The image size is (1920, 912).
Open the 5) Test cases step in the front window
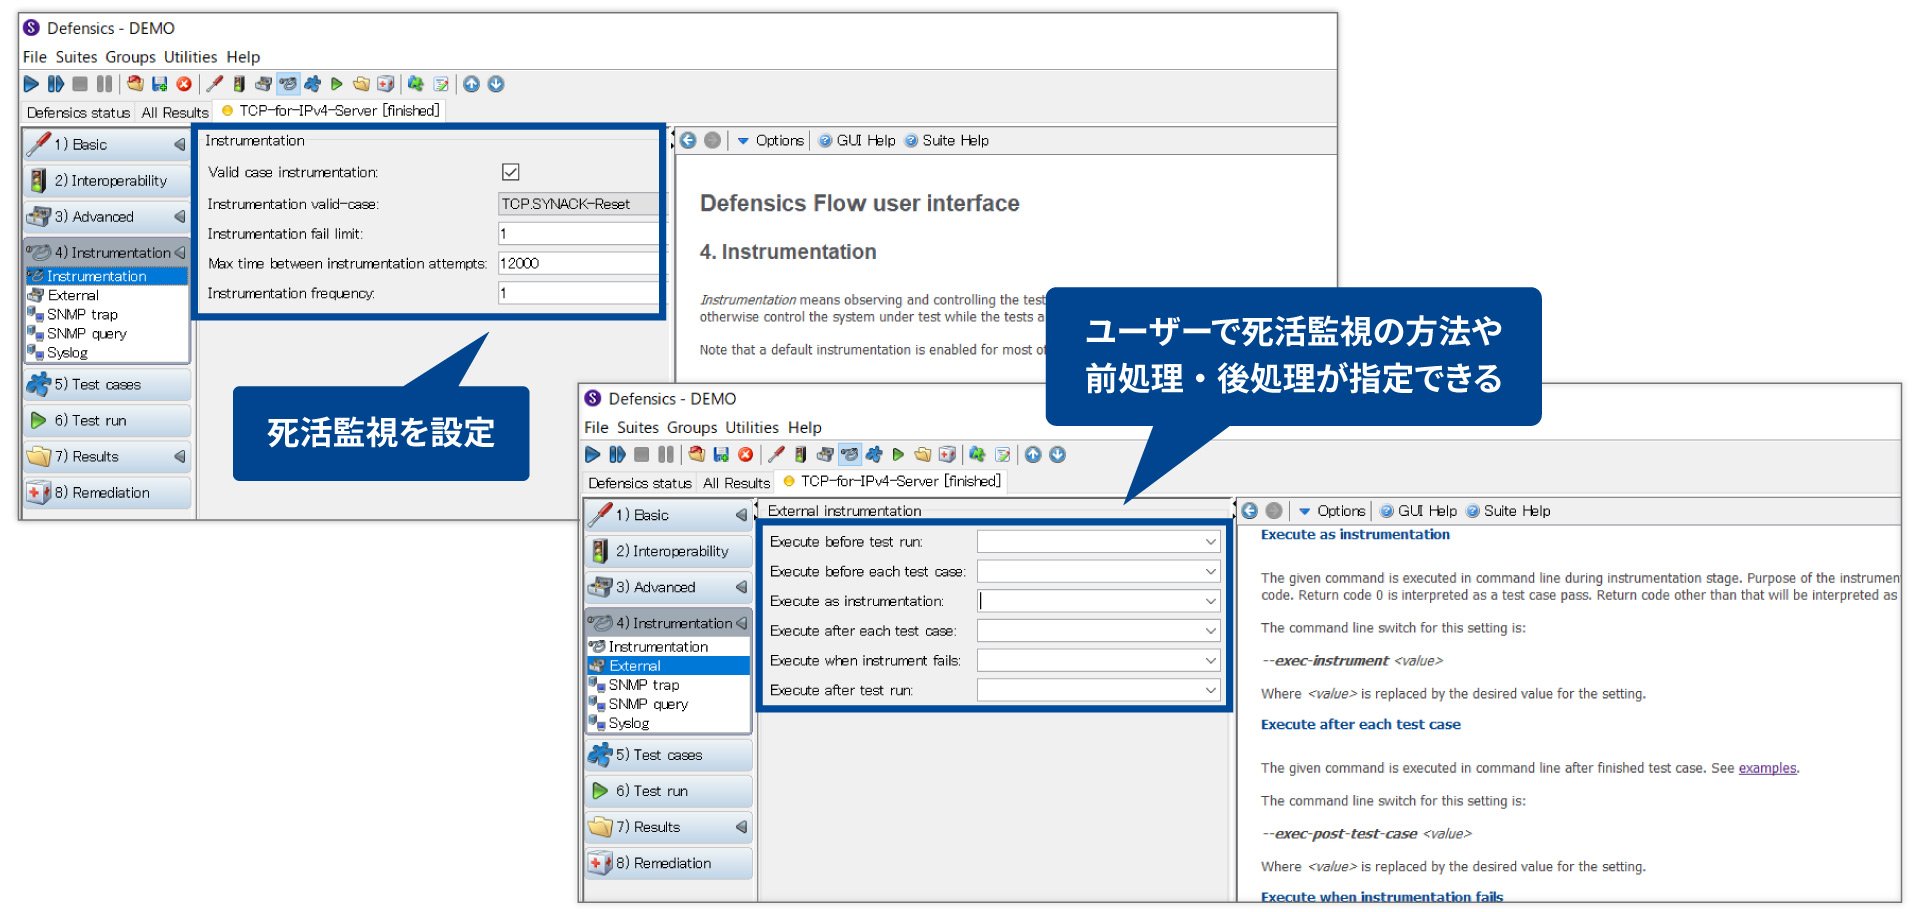(x=668, y=755)
